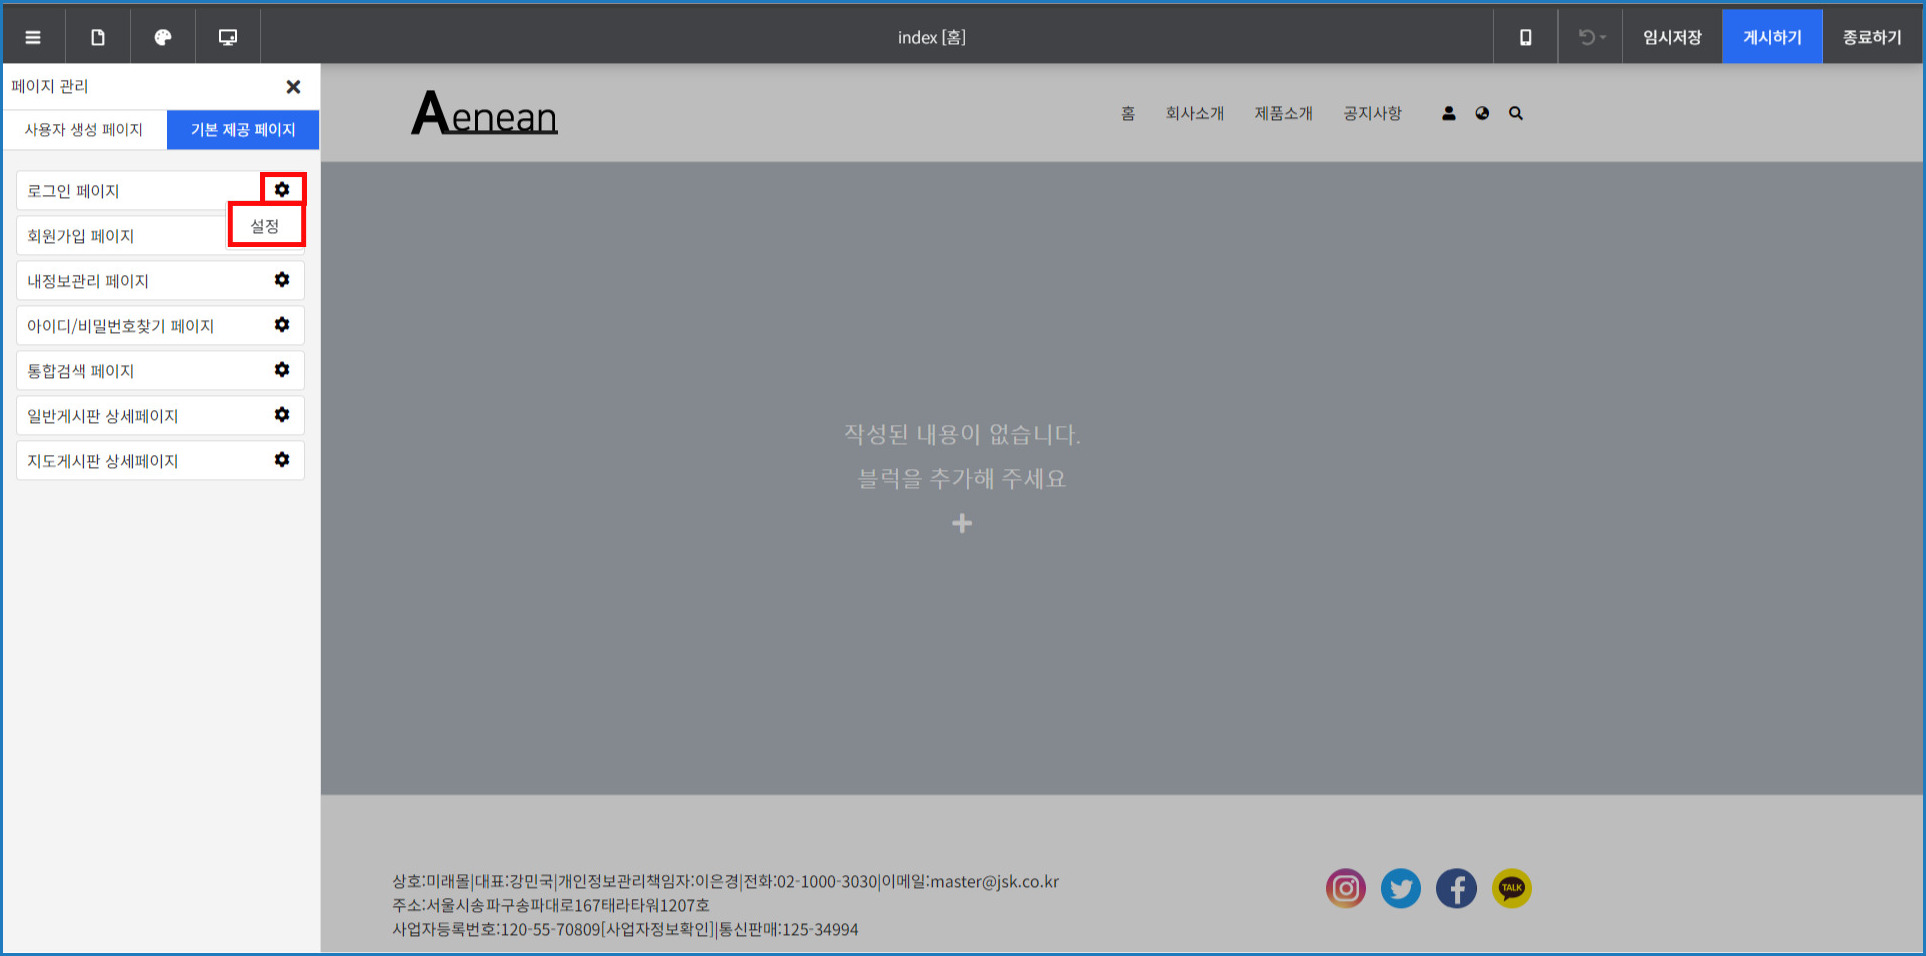This screenshot has width=1926, height=956.
Task: Click the desktop monitor preview icon
Action: pyautogui.click(x=228, y=37)
